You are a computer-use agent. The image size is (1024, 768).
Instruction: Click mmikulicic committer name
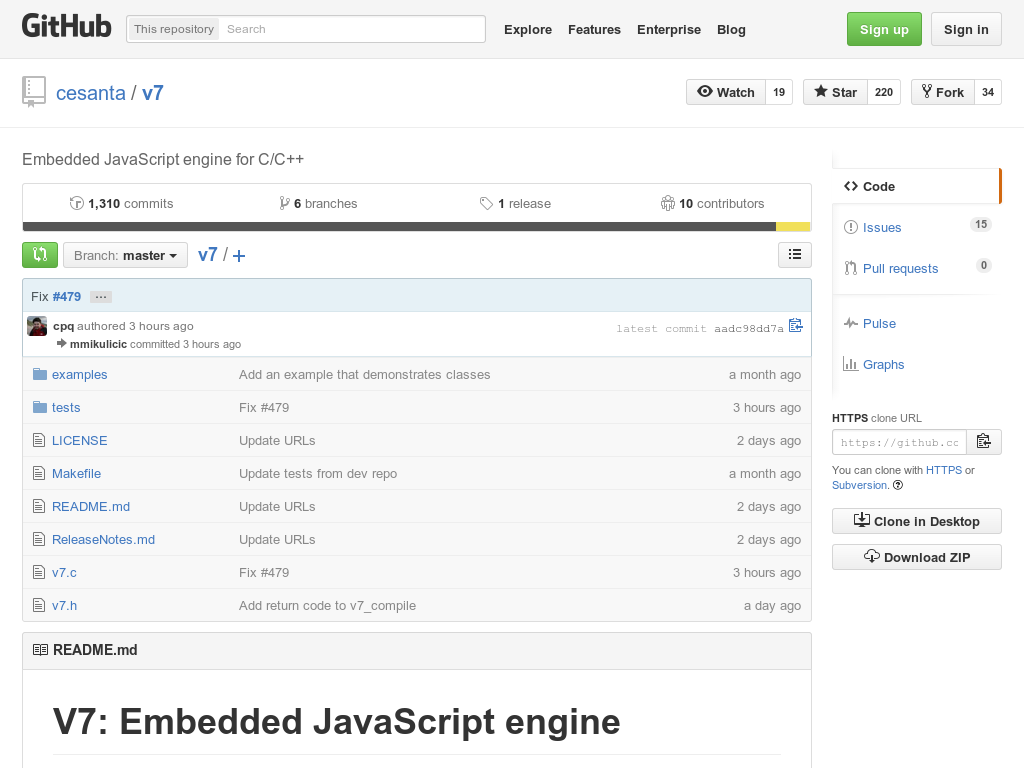point(98,344)
